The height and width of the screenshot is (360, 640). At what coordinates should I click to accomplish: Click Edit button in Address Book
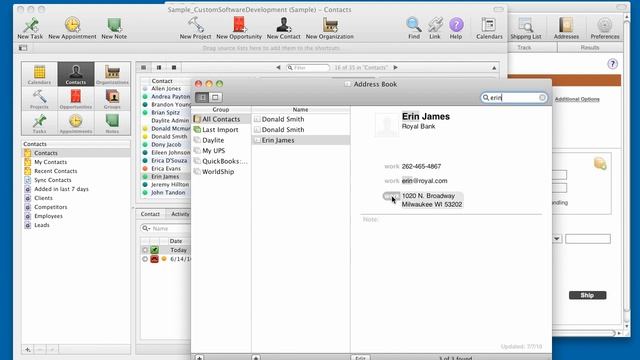coord(360,358)
